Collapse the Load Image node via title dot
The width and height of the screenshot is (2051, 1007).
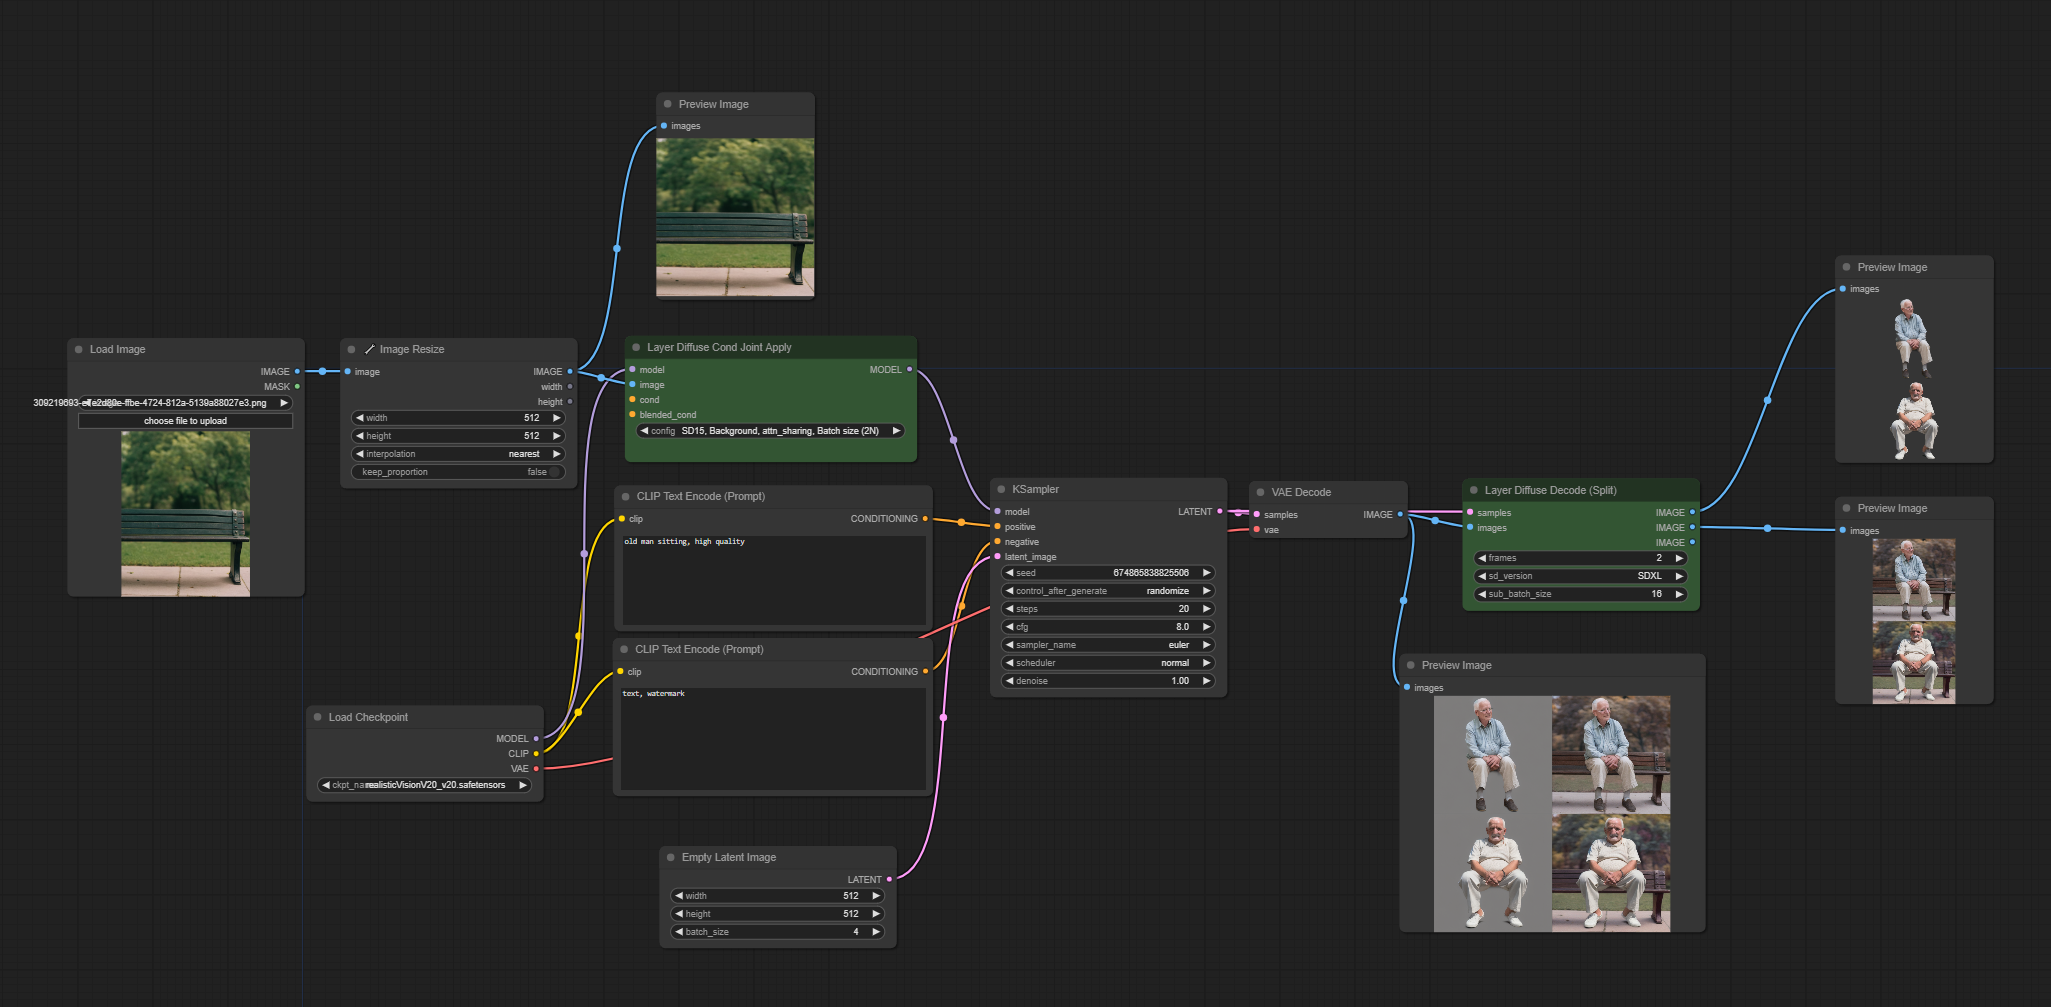[79, 350]
